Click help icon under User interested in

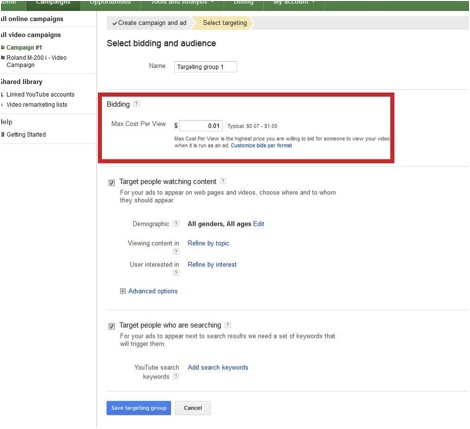(x=176, y=273)
